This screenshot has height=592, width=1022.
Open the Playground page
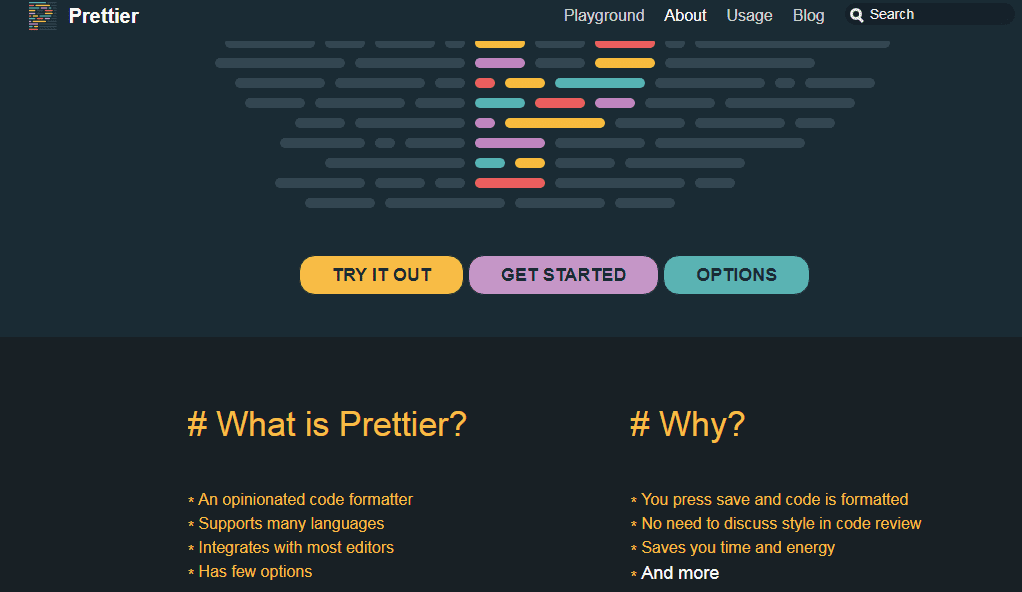[604, 15]
